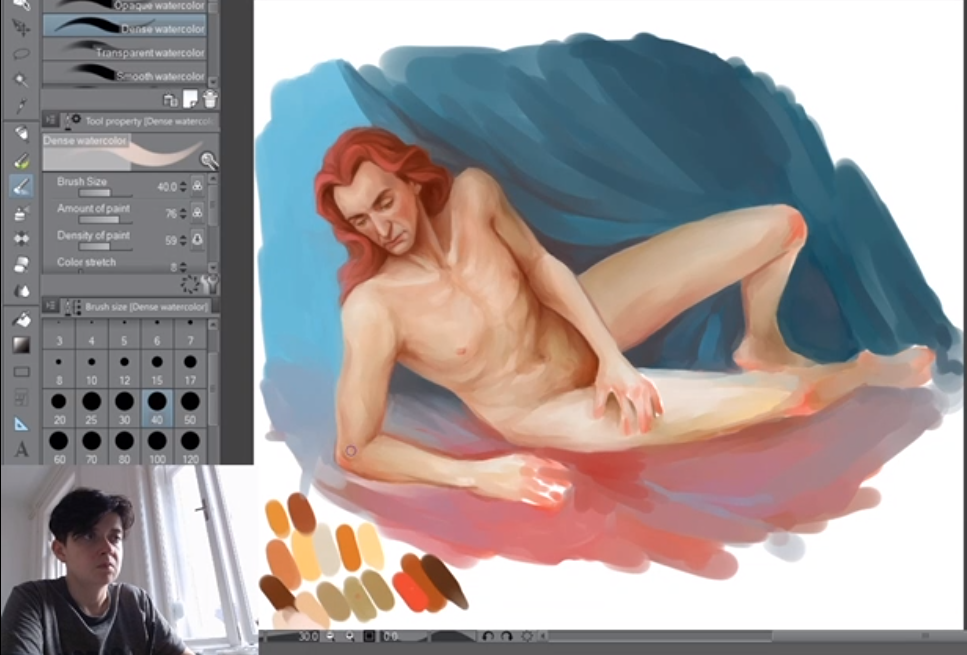Toggle Brush Size dynamics button
This screenshot has width=967, height=655.
(x=197, y=185)
